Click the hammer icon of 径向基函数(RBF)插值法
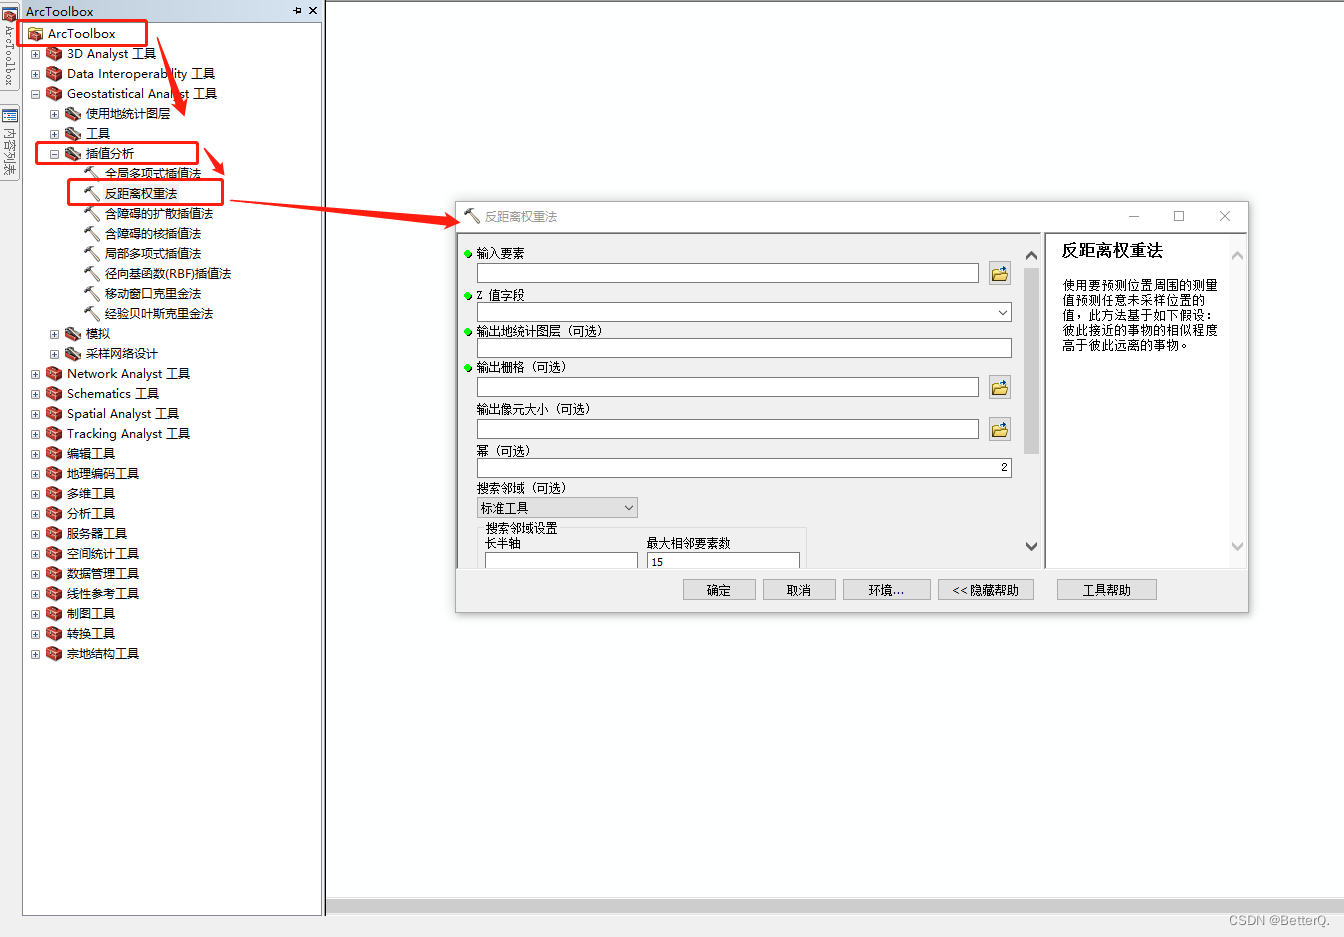 (92, 274)
